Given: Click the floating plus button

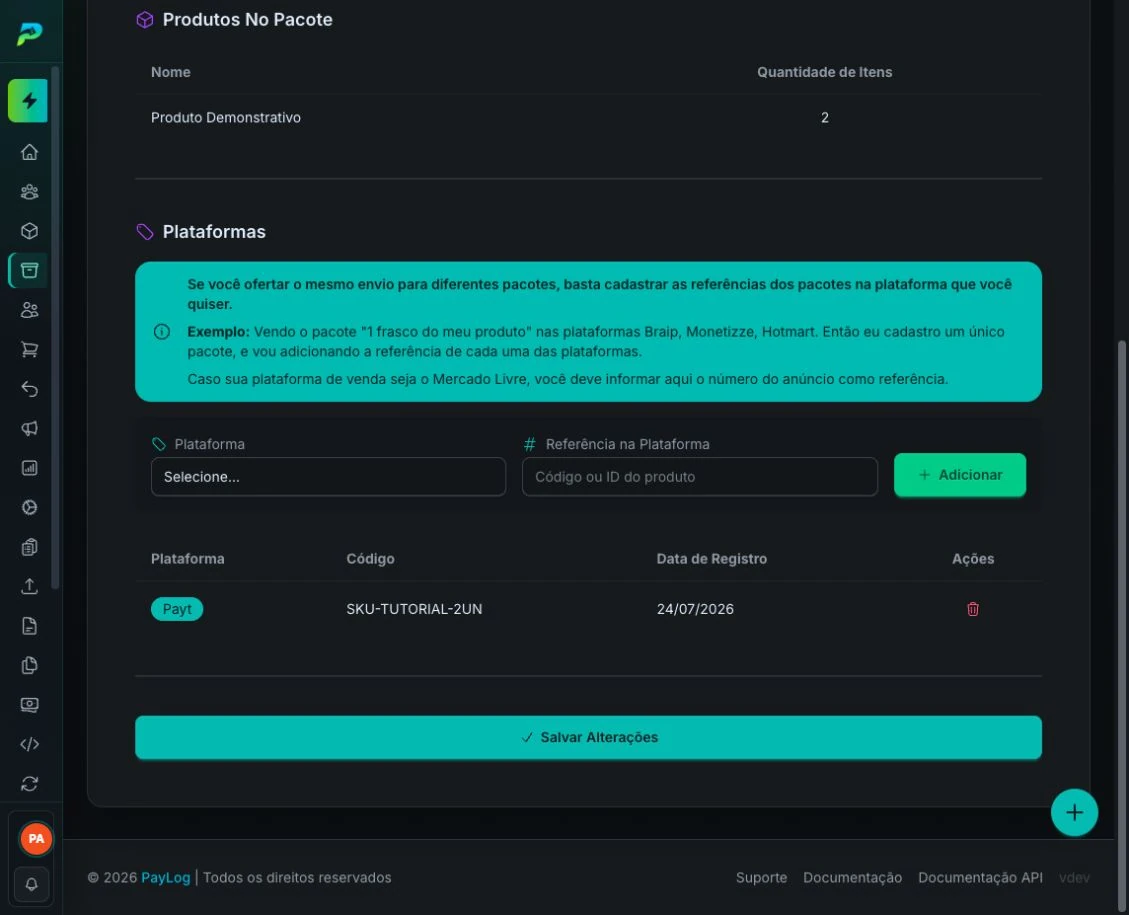Looking at the screenshot, I should (x=1074, y=813).
